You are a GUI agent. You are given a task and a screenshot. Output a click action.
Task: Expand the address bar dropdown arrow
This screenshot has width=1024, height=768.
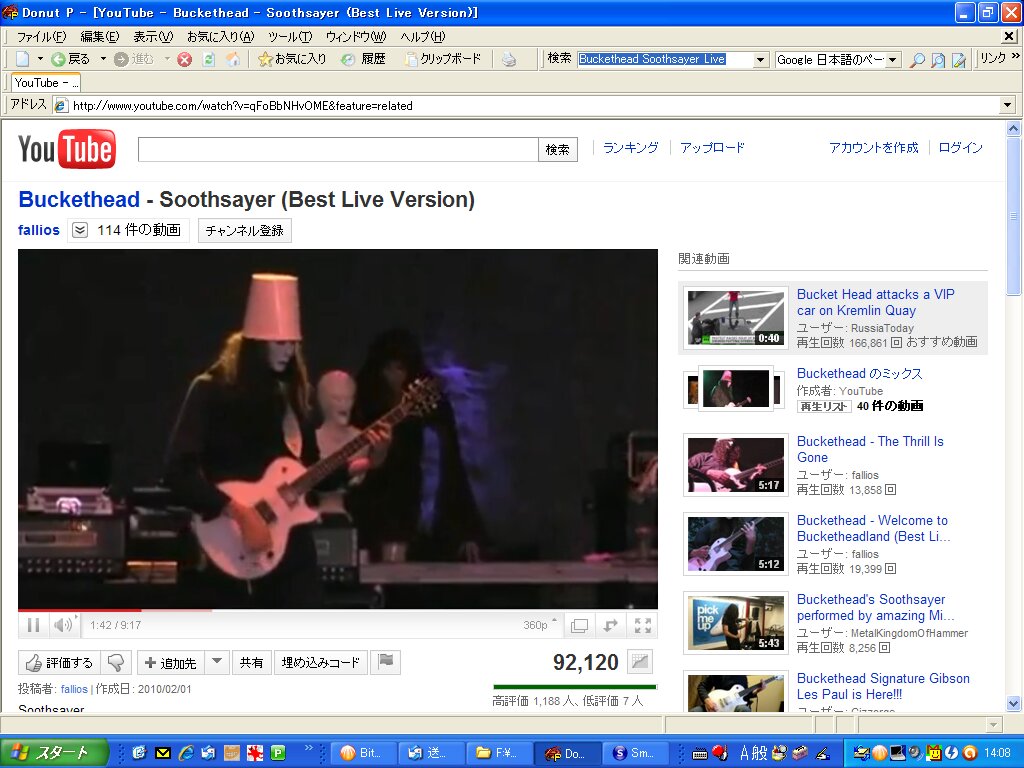(x=1008, y=104)
